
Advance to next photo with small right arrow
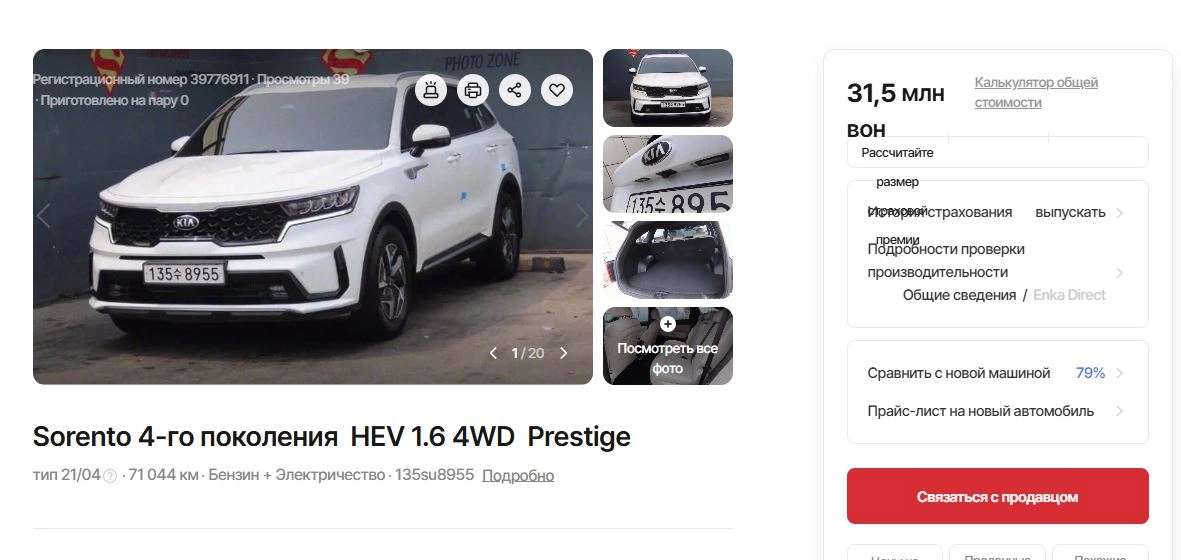click(x=563, y=353)
